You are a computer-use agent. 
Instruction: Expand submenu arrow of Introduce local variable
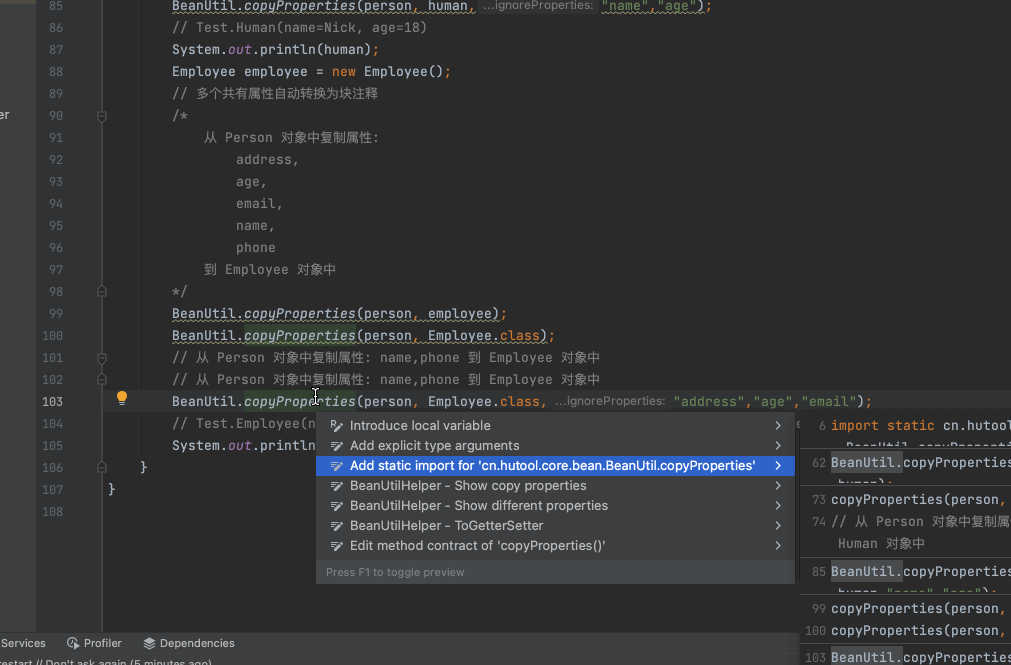[778, 426]
